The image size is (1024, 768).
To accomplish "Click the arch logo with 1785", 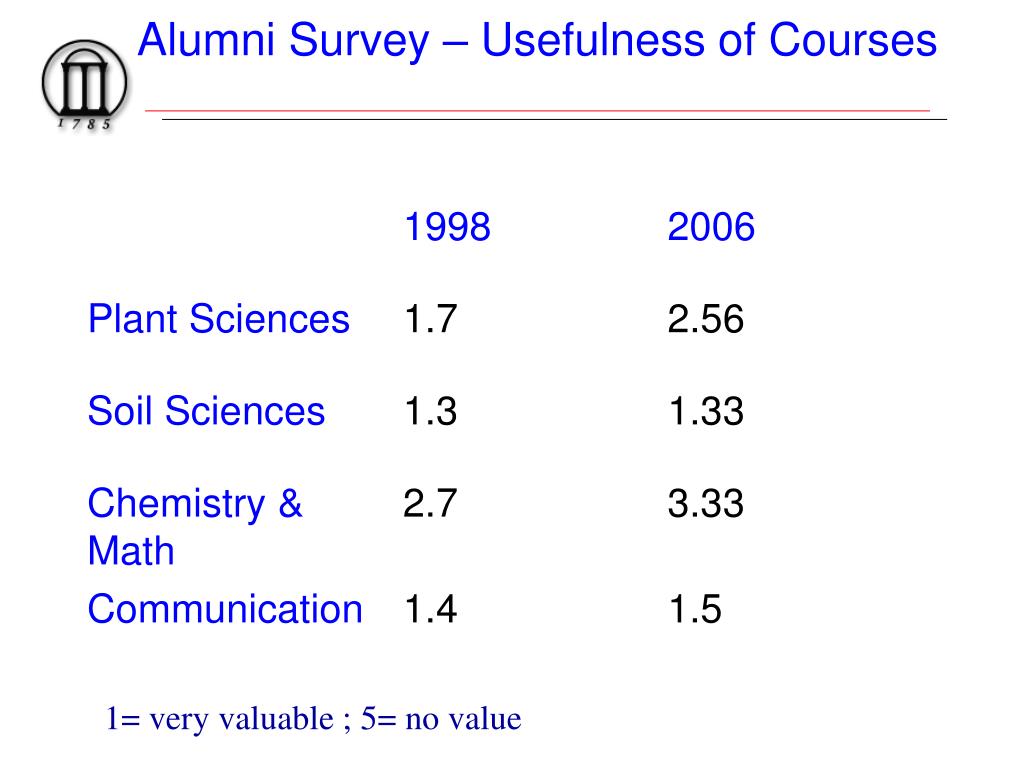I will [x=85, y=85].
